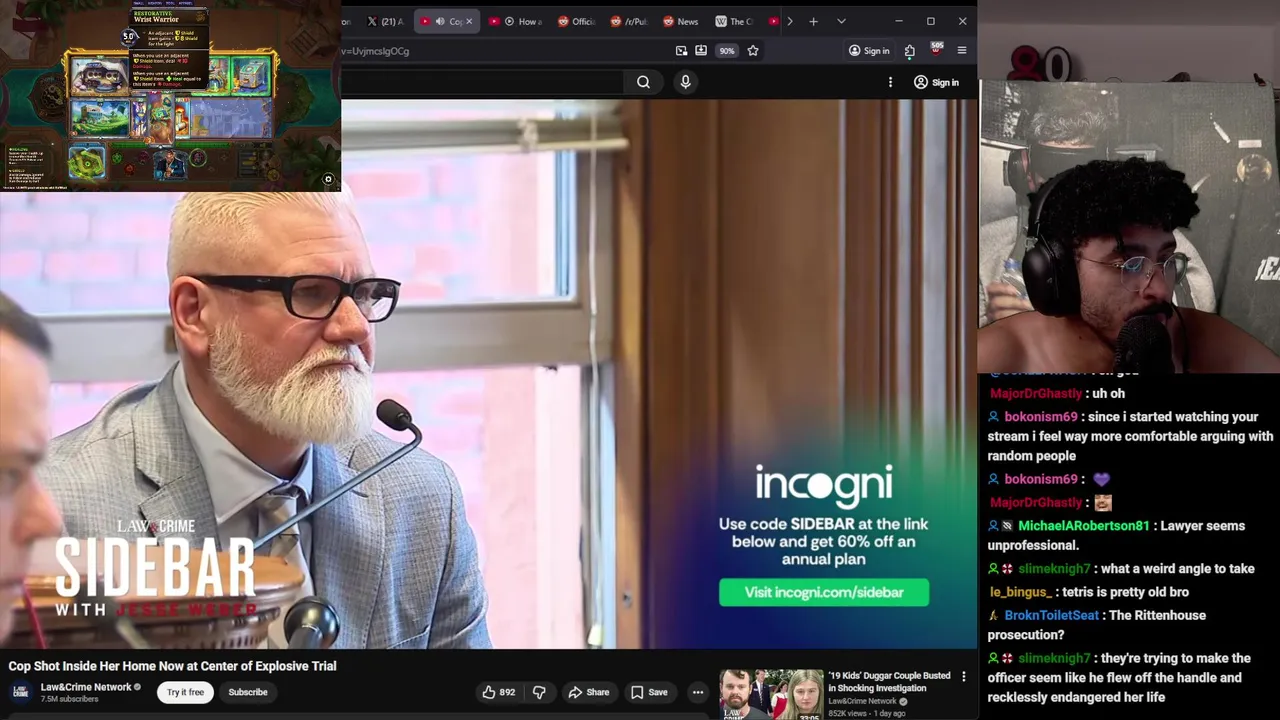
Task: Click the voice search microphone icon
Action: (685, 82)
